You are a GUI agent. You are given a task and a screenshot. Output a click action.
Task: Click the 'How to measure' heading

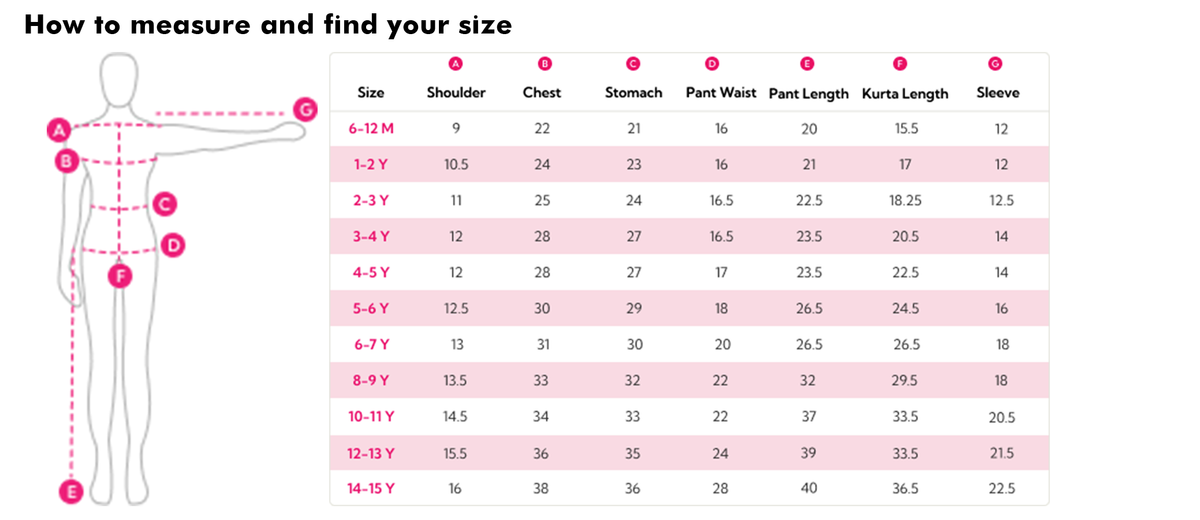pos(268,25)
